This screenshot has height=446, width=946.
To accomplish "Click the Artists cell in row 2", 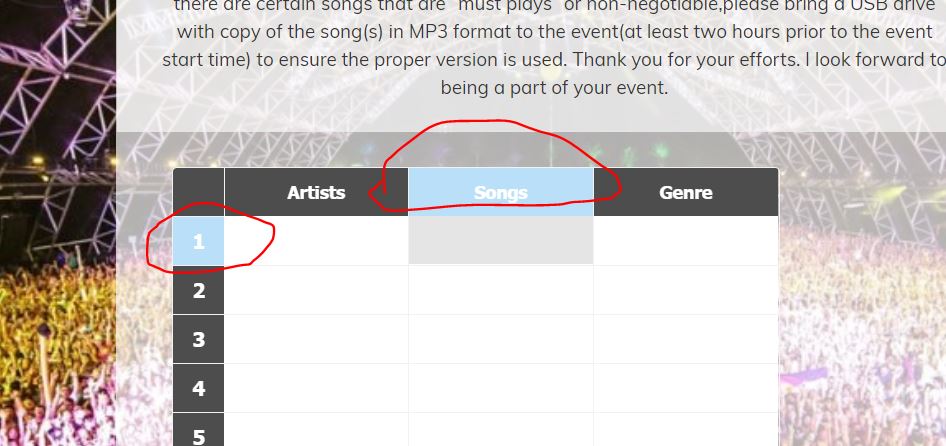I will pos(316,290).
